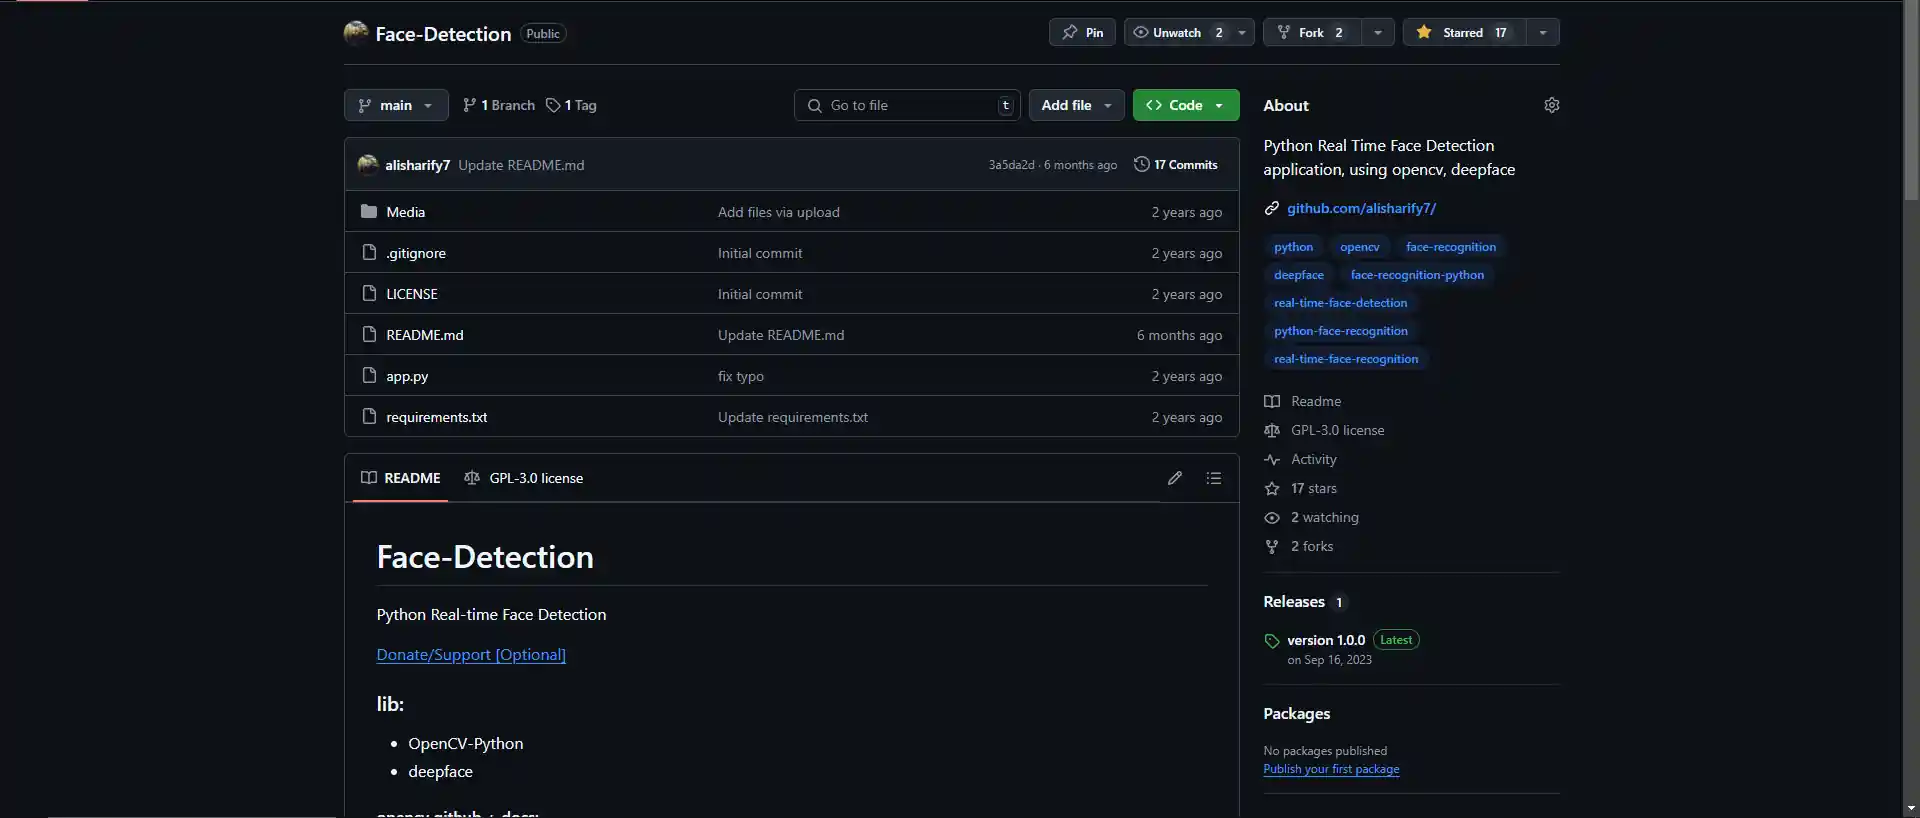Select the README tab
The height and width of the screenshot is (818, 1920).
tap(401, 478)
